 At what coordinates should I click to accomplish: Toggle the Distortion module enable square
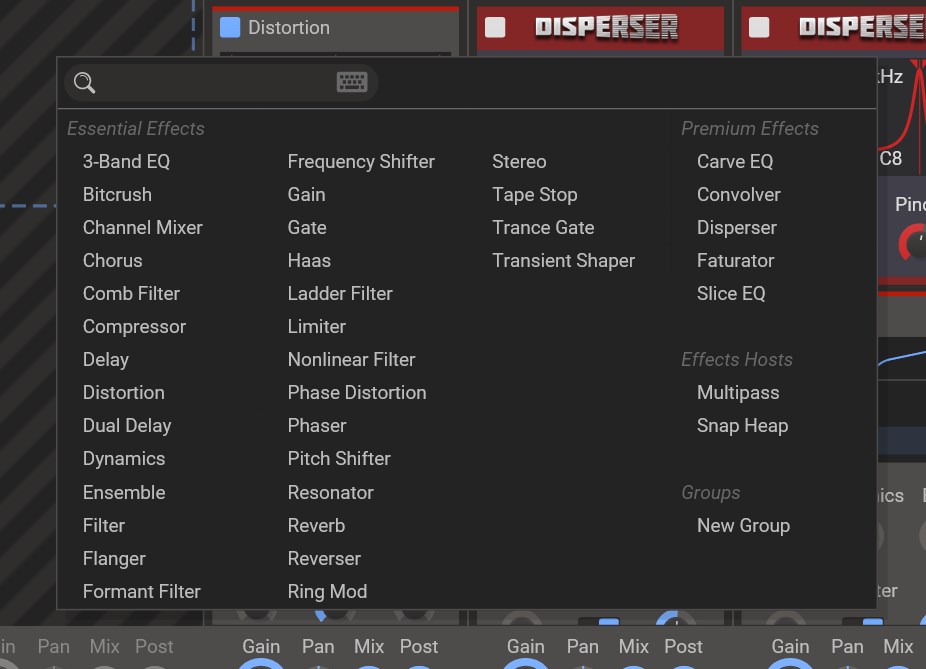click(230, 27)
